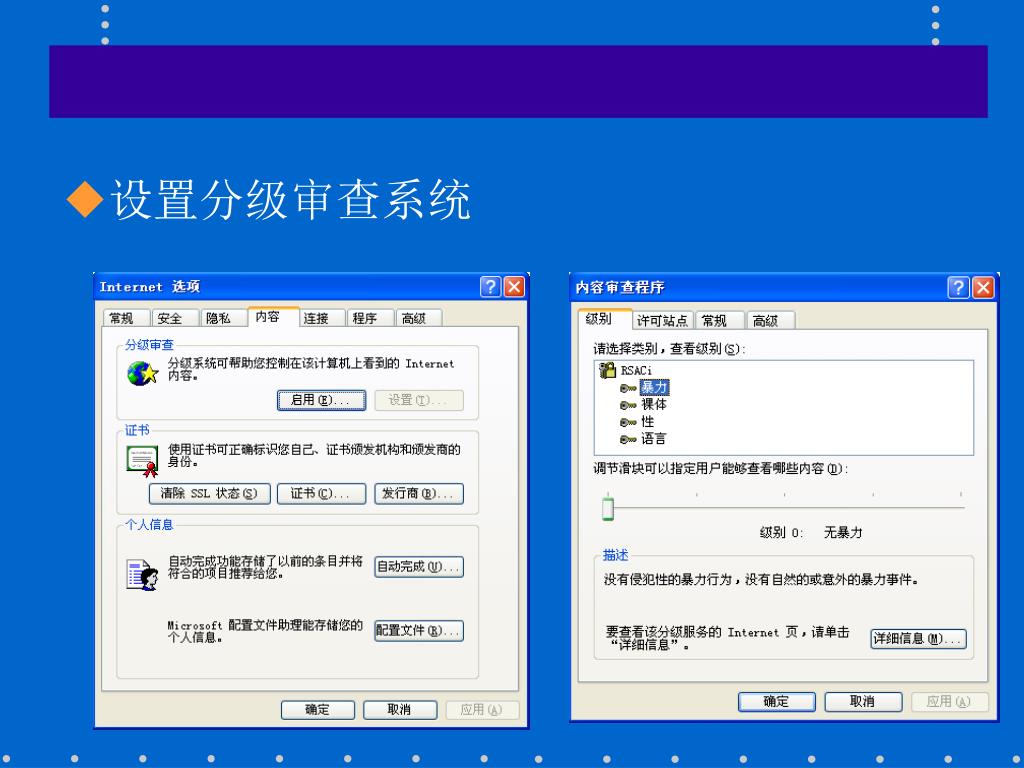Click the RSACi category icon
The width and height of the screenshot is (1024, 768).
pos(607,370)
